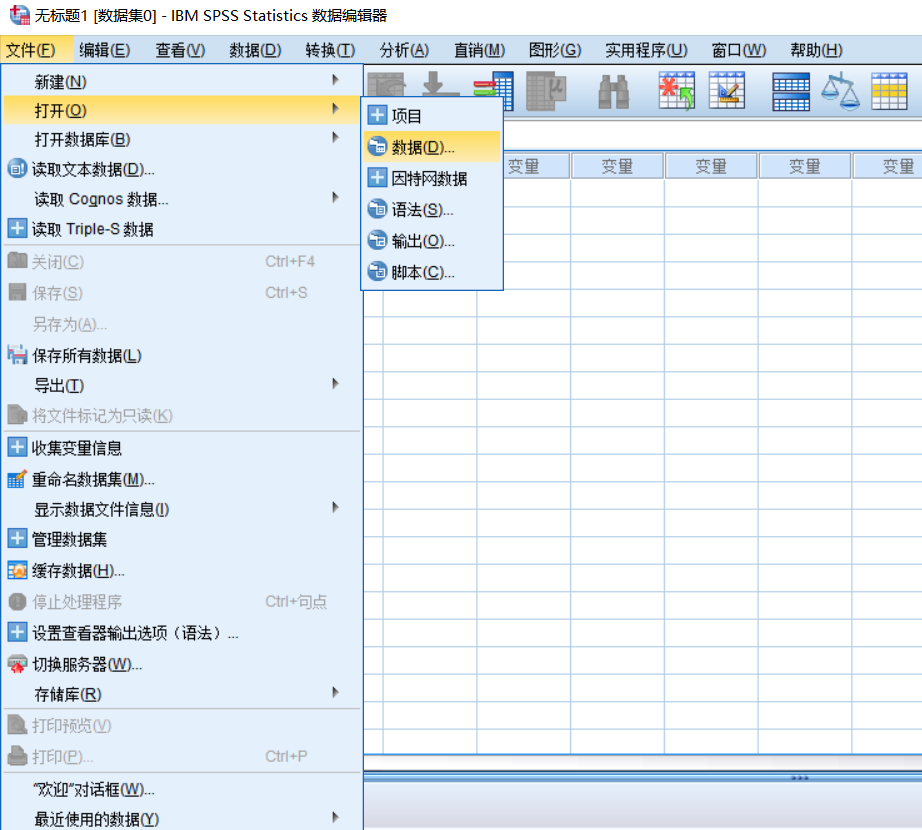This screenshot has width=922, height=830.
Task: Select 保存所有数据(L) menu entry
Action: pyautogui.click(x=182, y=356)
